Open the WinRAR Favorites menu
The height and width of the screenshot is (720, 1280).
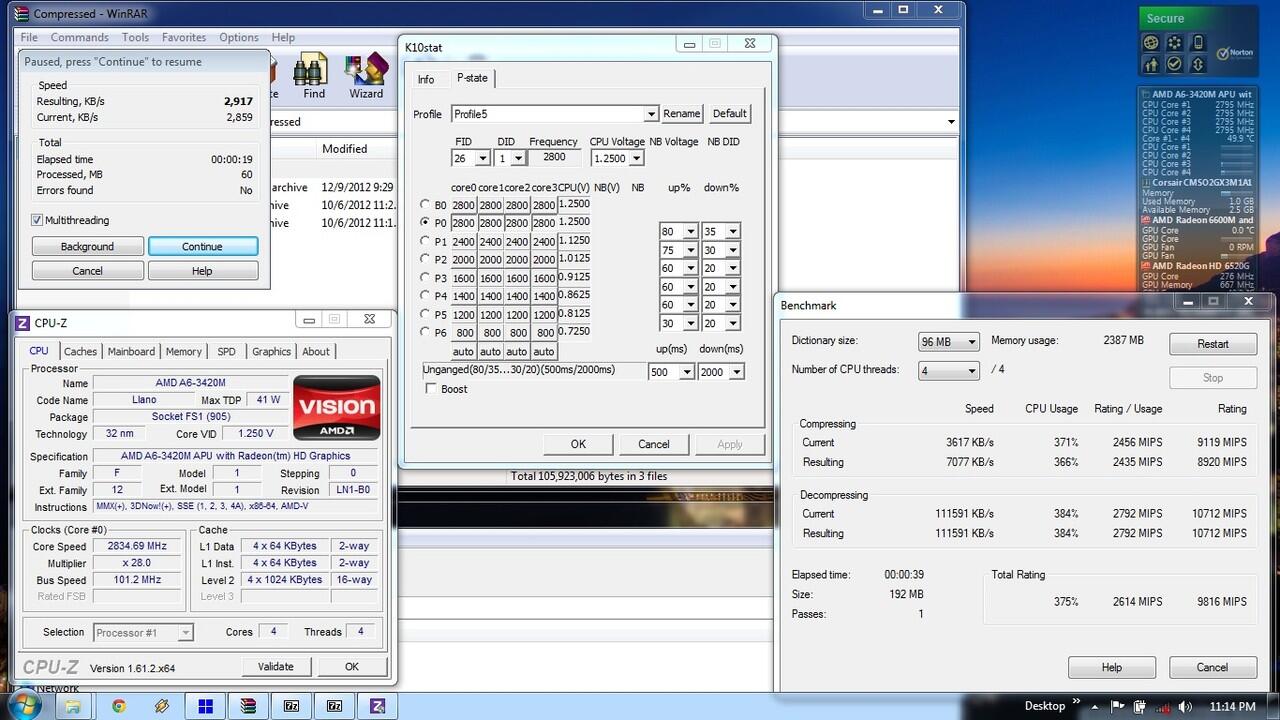tap(184, 38)
